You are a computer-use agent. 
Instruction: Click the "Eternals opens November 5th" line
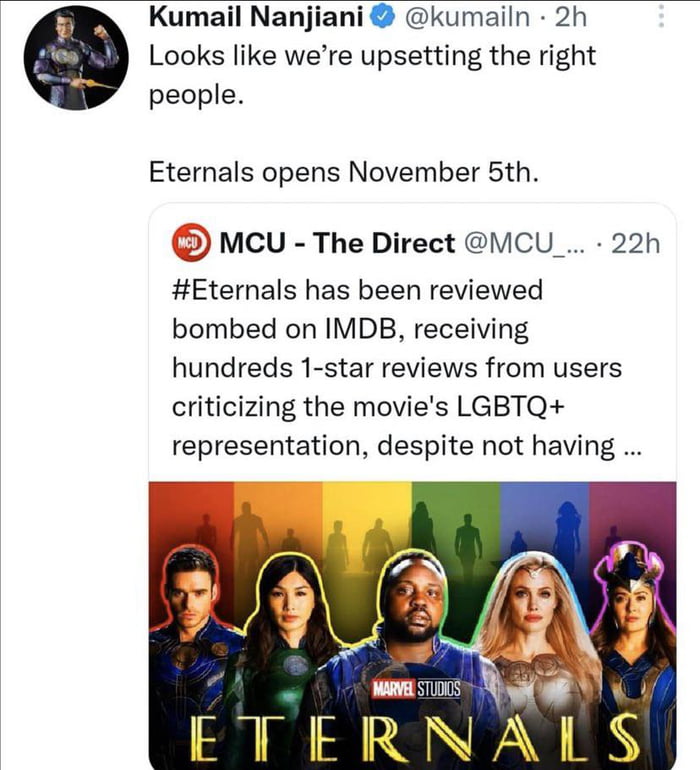(344, 172)
